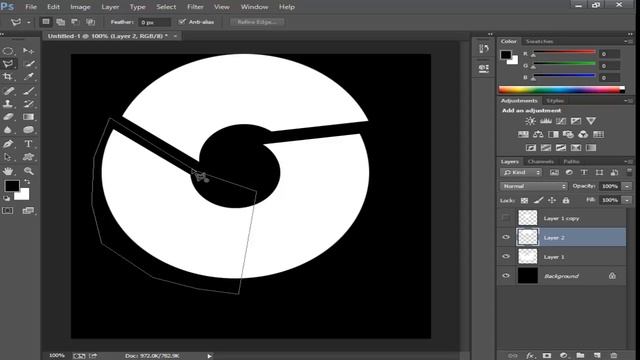
Task: Open the File menu
Action: [31, 7]
